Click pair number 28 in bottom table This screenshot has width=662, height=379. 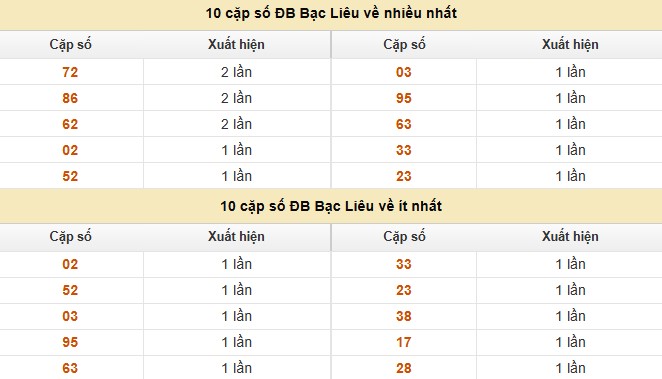tap(404, 368)
